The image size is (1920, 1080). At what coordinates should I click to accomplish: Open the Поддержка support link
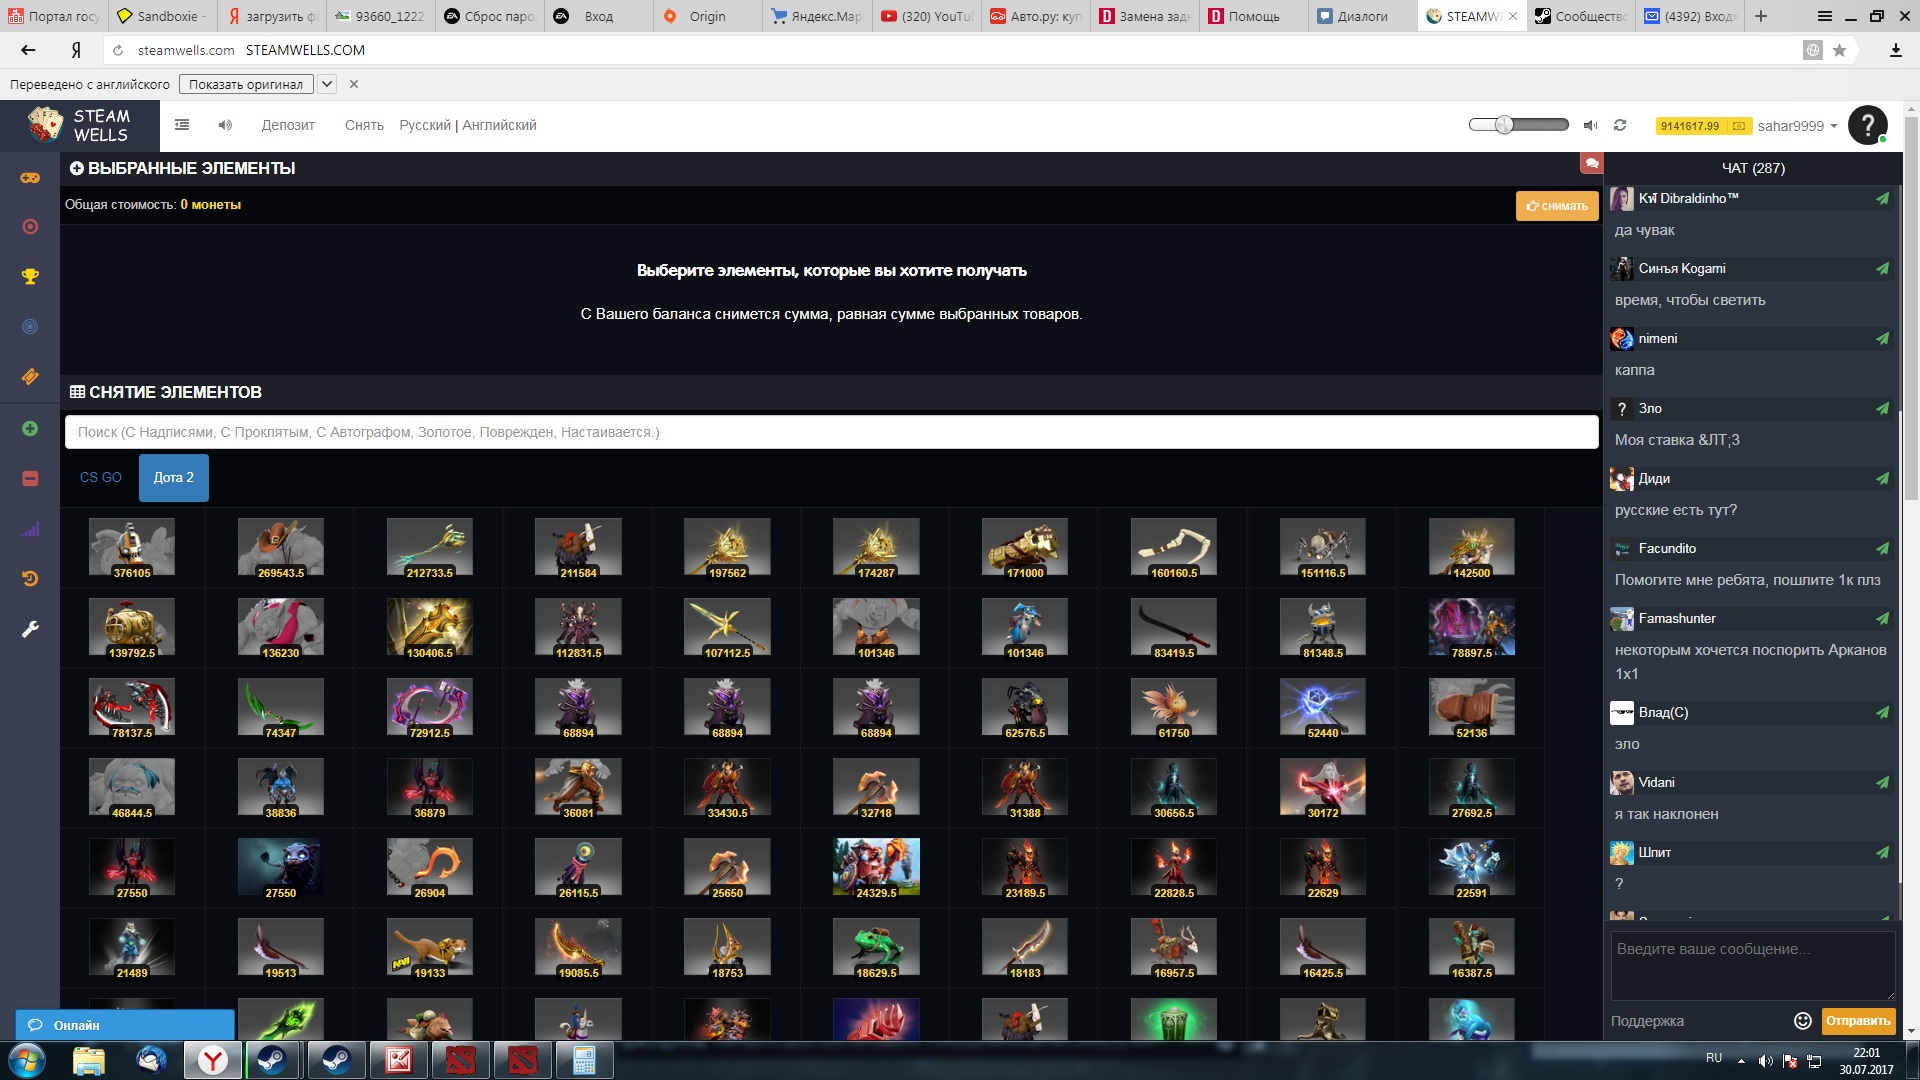coord(1647,1021)
